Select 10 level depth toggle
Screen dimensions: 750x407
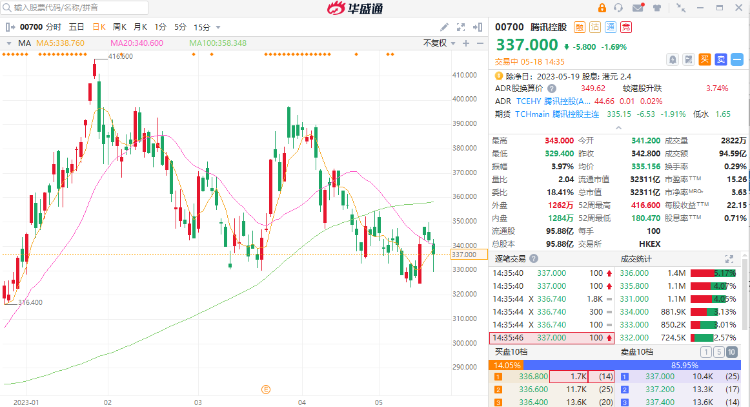pos(732,352)
